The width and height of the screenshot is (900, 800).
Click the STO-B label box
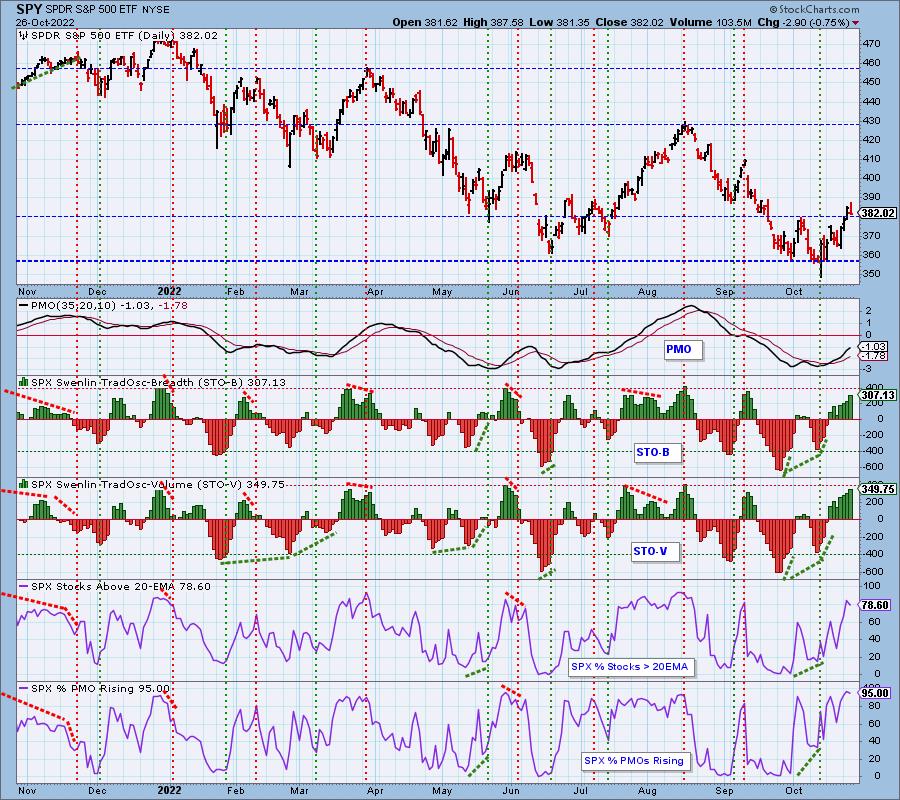click(657, 452)
